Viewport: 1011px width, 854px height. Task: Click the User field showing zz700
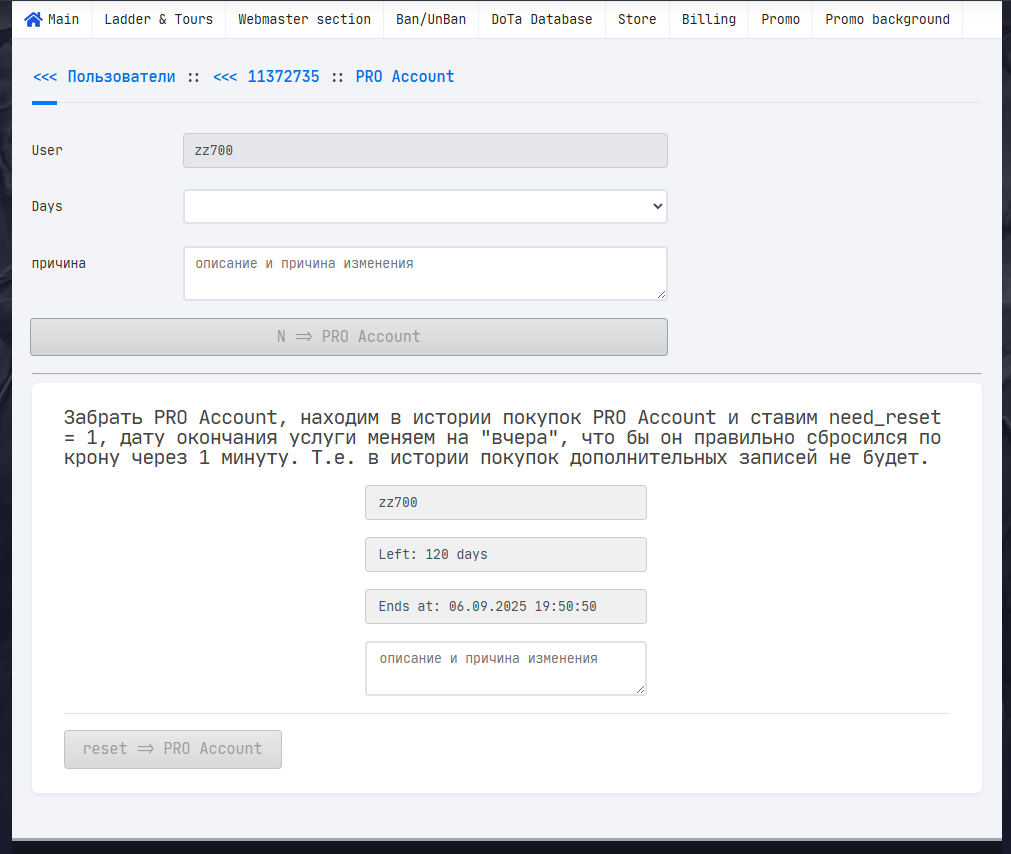426,150
